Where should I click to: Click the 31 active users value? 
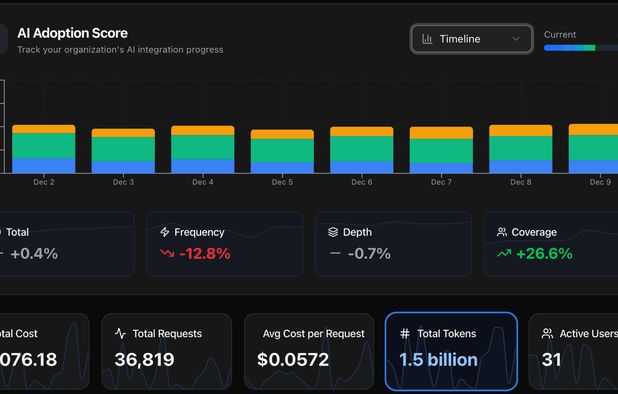pos(551,360)
